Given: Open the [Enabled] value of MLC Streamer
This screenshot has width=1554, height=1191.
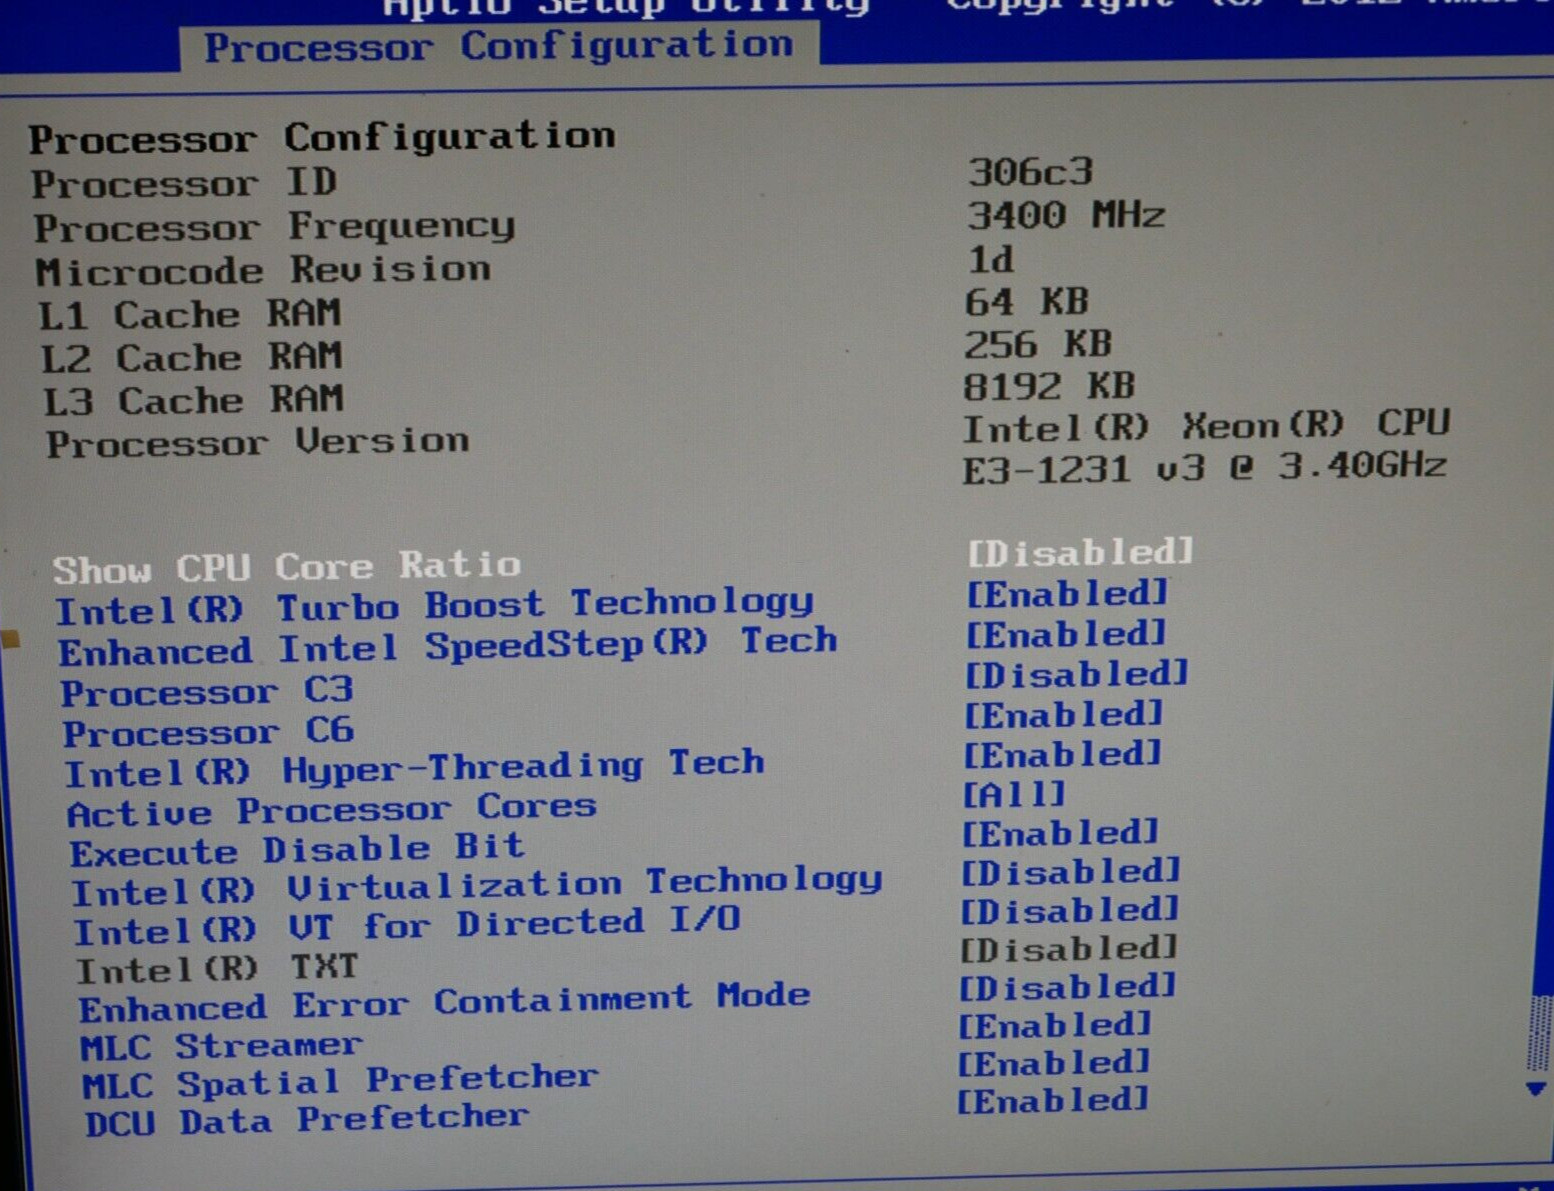Looking at the screenshot, I should [x=1055, y=1025].
